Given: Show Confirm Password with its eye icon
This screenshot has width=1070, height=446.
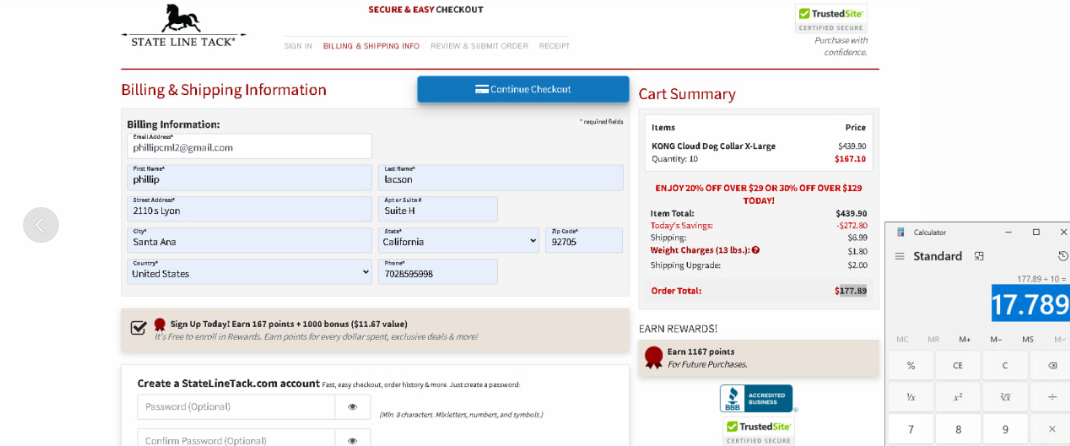Looking at the screenshot, I should tap(352, 440).
